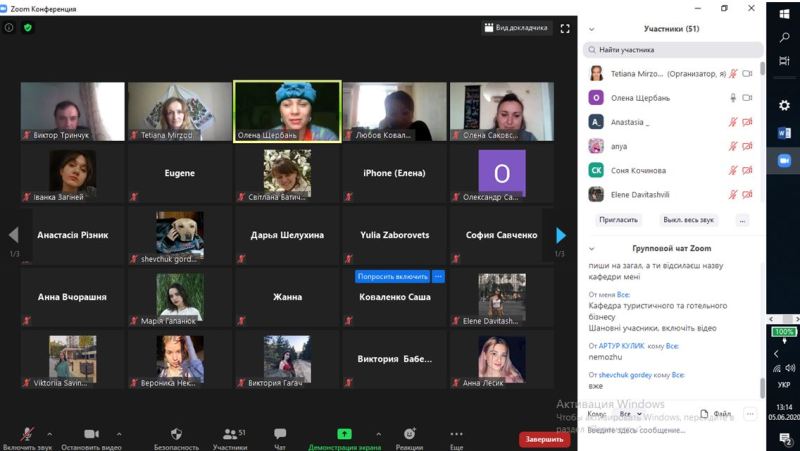This screenshot has width=800, height=451.
Task: Toggle Anastasia muted microphone icon
Action: tap(733, 122)
